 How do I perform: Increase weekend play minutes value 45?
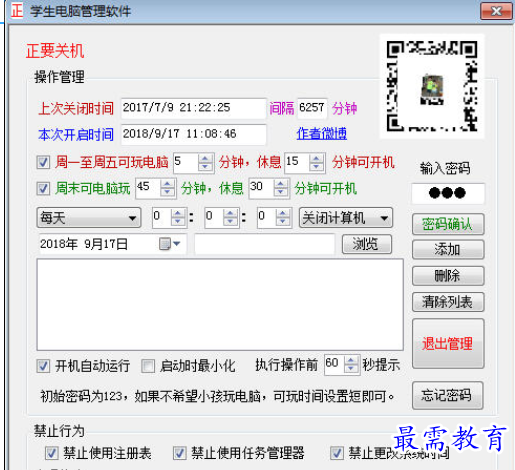167,185
